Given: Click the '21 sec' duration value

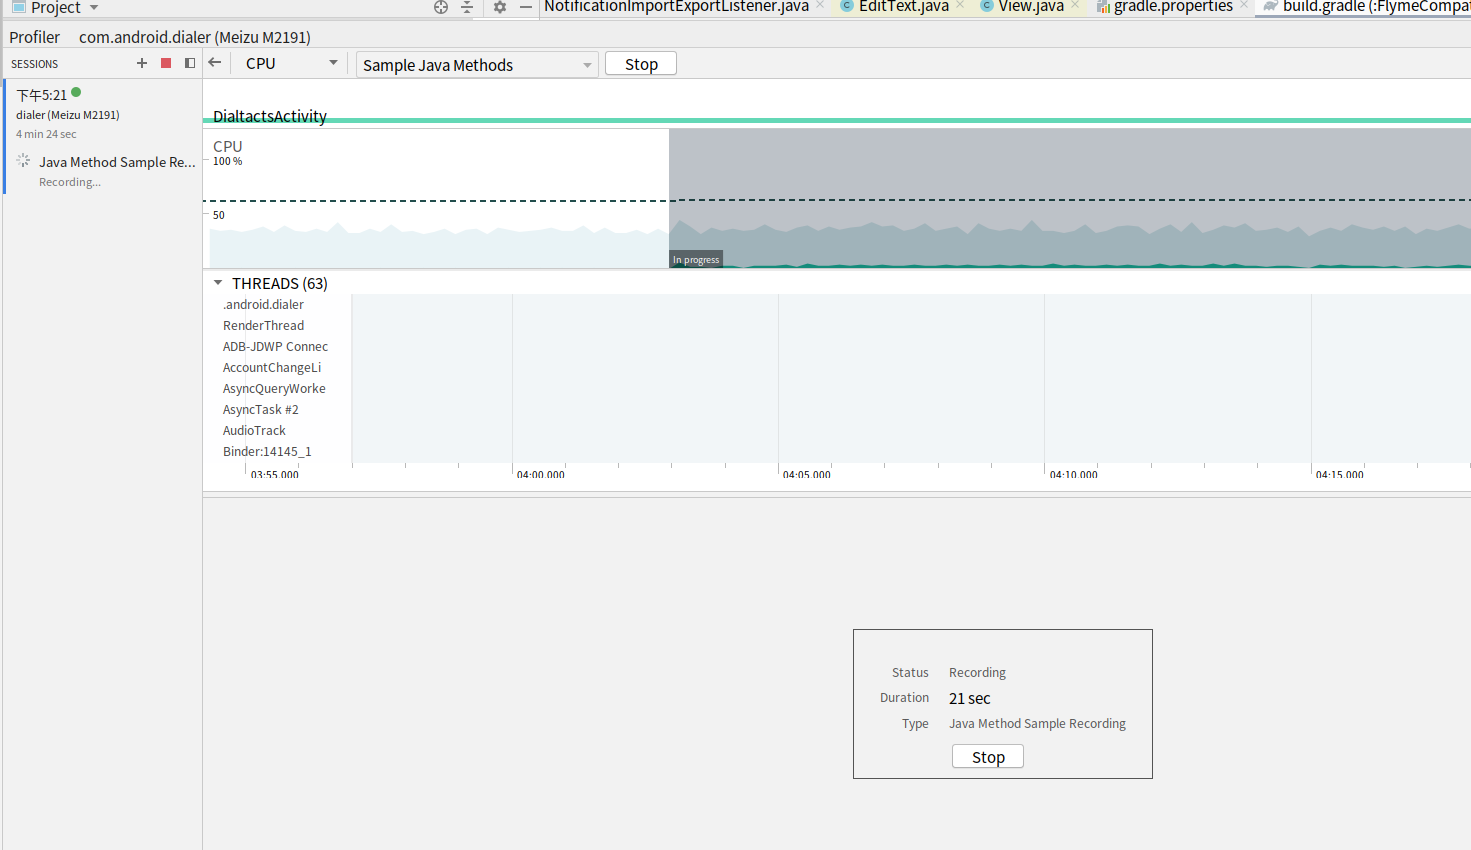Looking at the screenshot, I should click(970, 698).
